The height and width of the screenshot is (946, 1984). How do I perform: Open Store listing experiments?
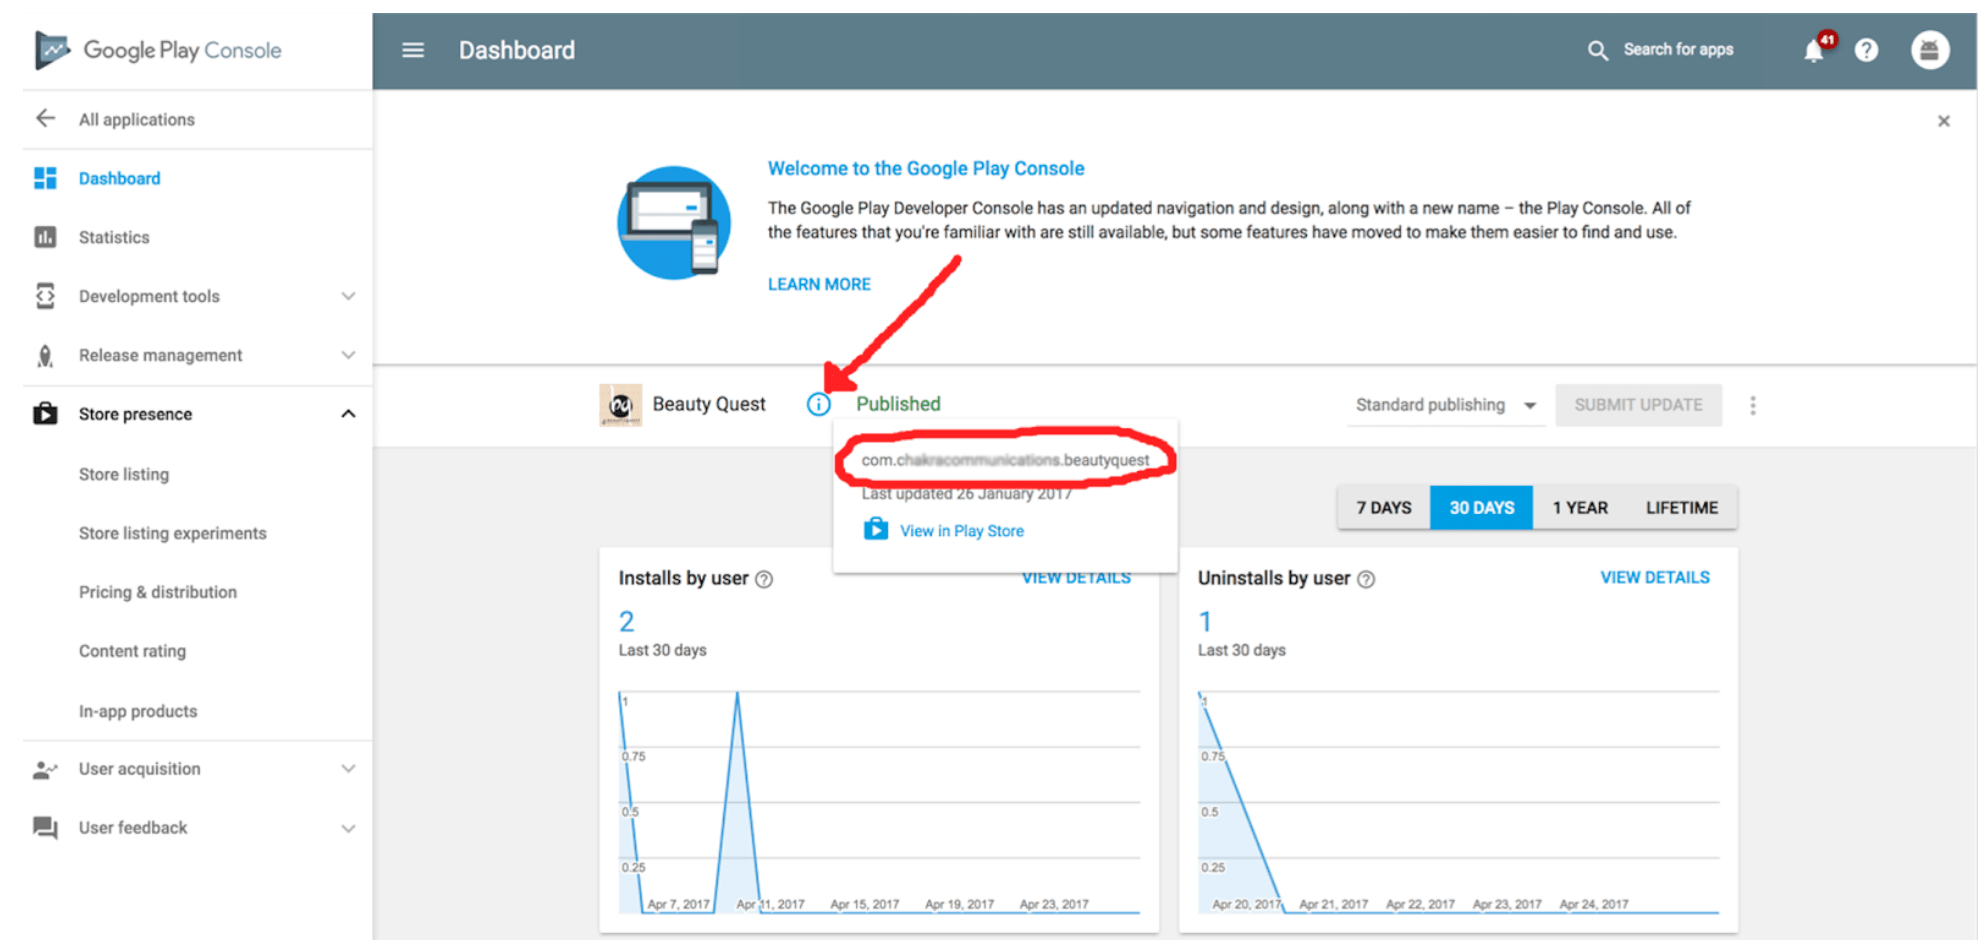point(173,533)
